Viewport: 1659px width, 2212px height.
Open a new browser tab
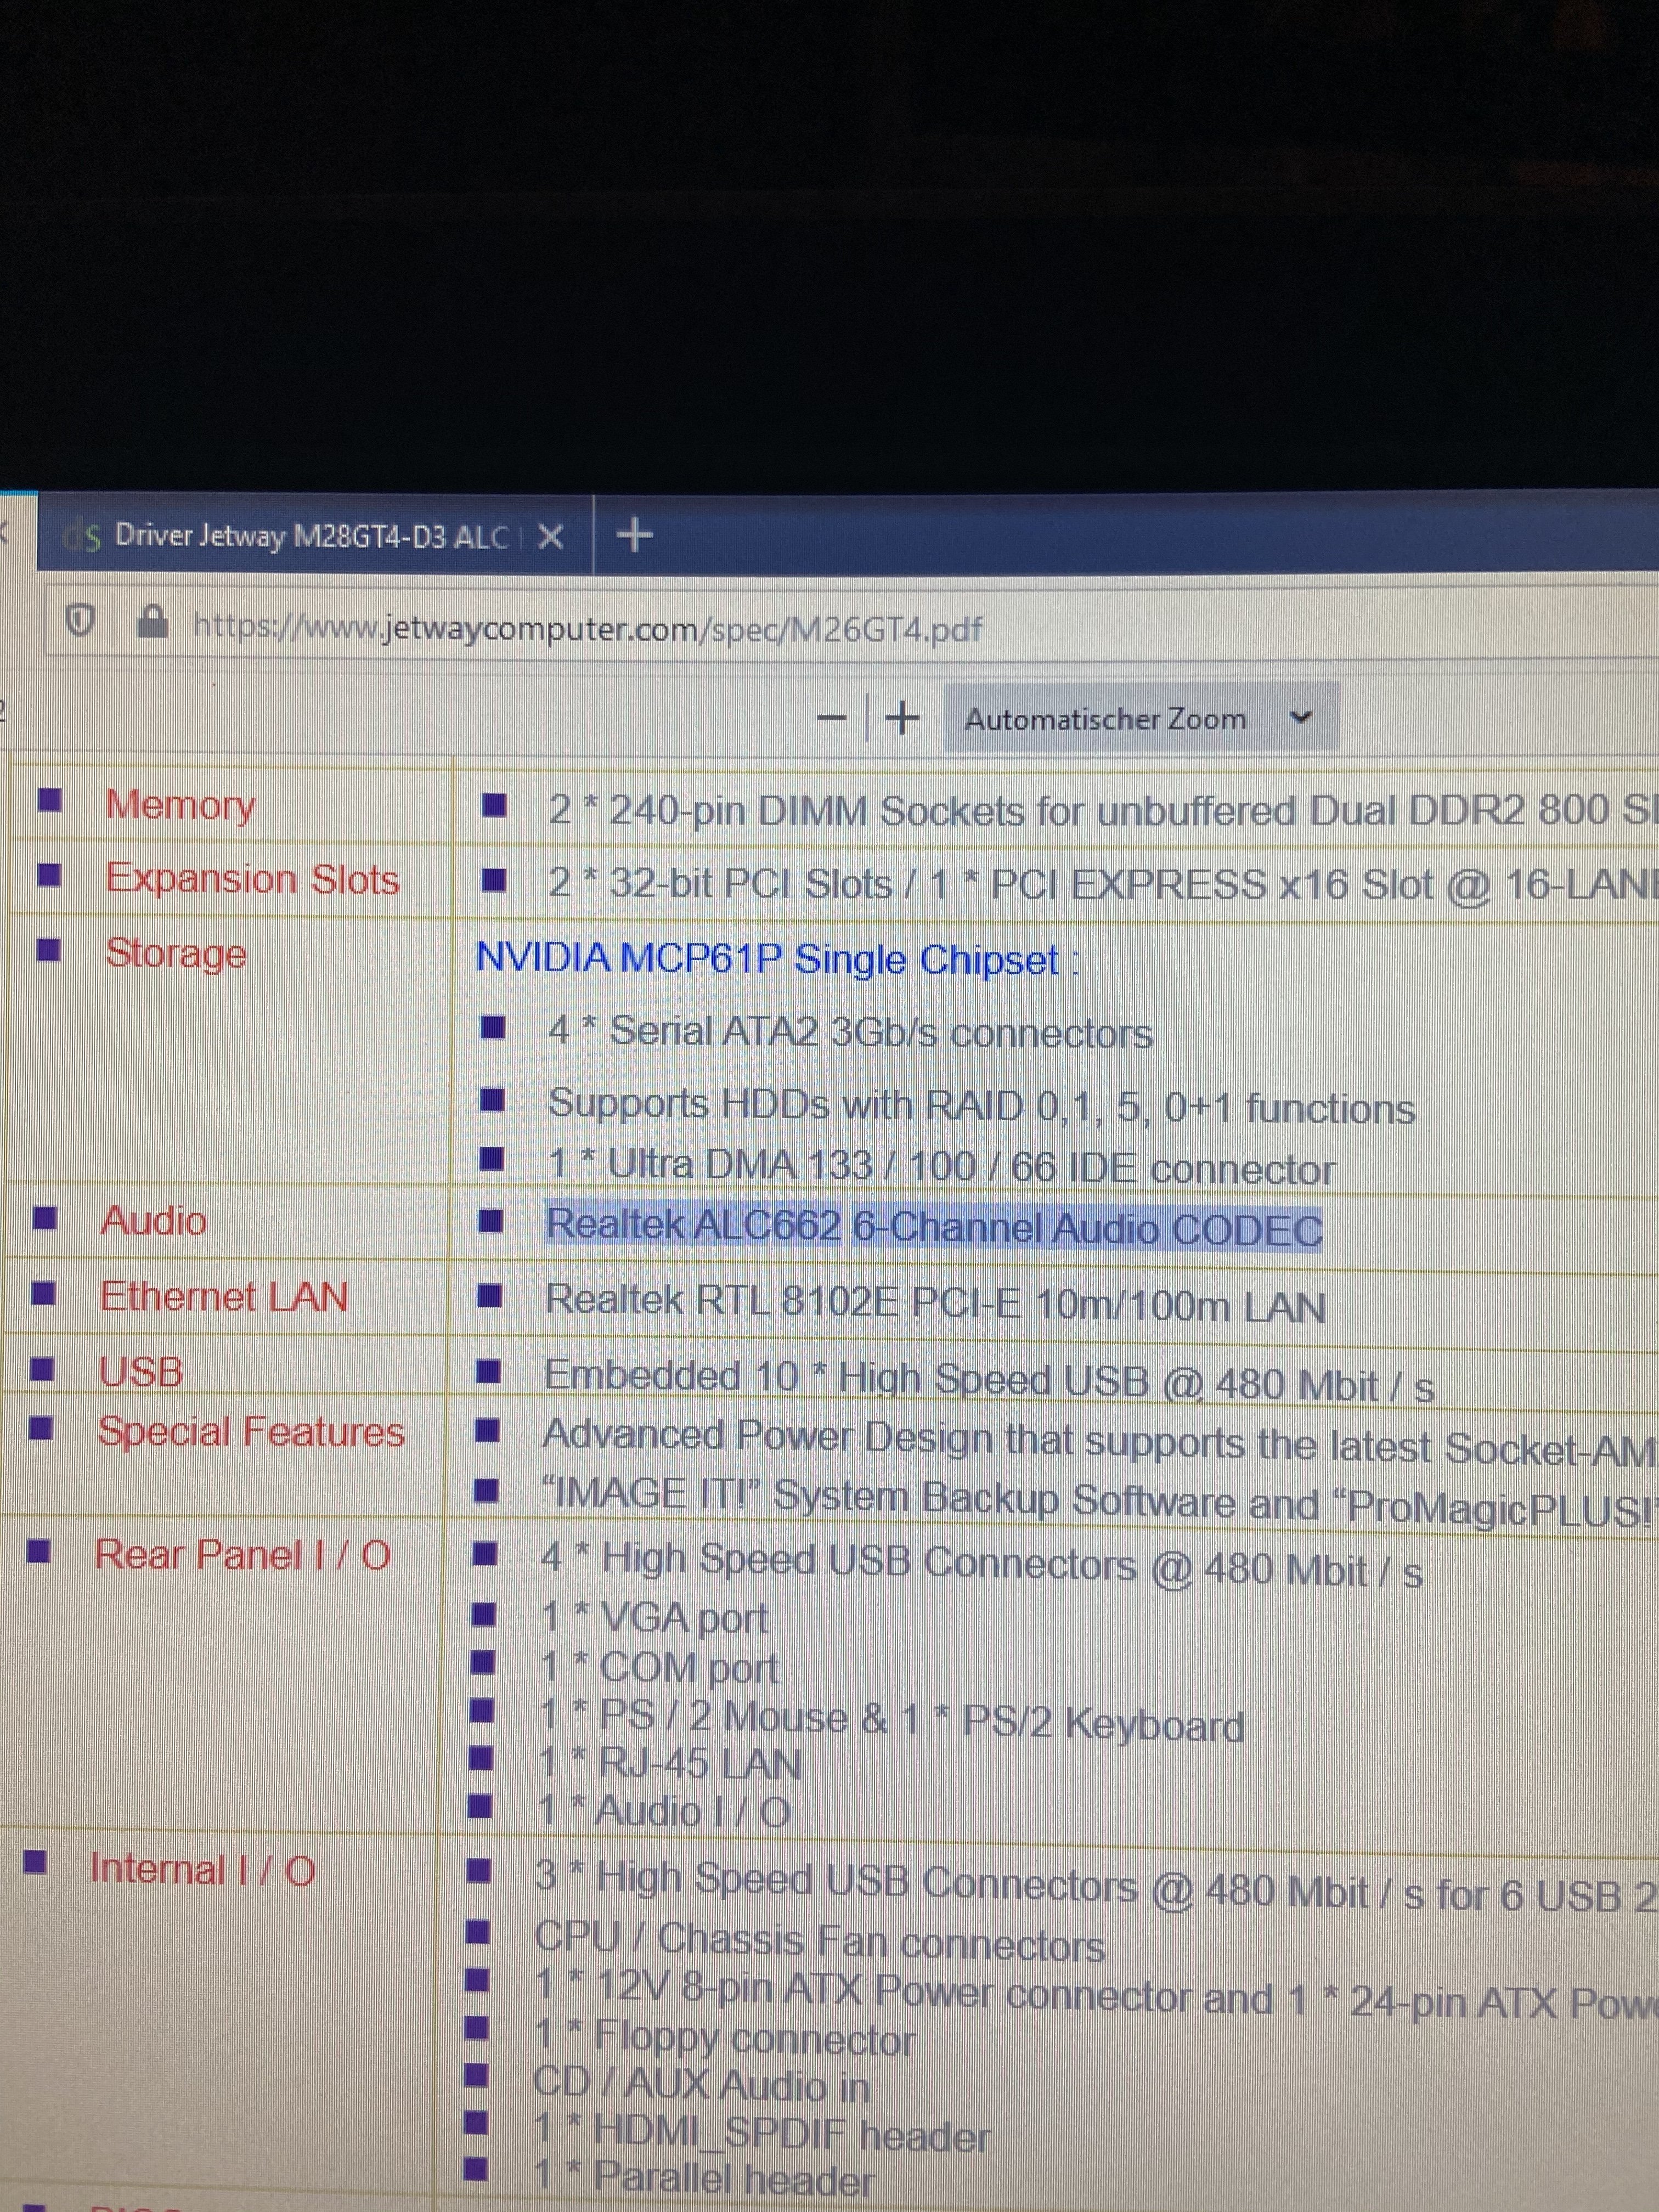coord(635,536)
